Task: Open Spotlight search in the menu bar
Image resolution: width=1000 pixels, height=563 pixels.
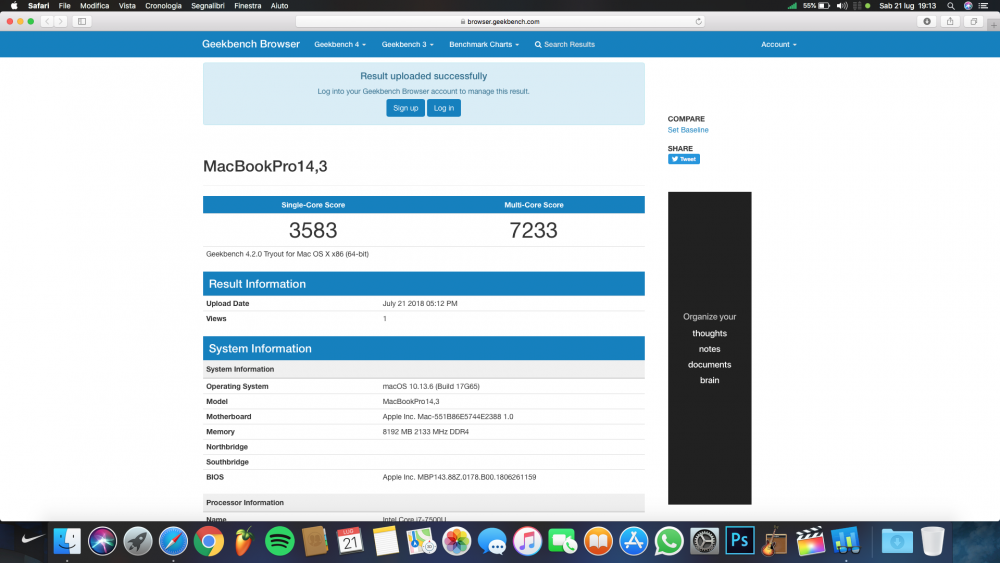Action: point(950,6)
